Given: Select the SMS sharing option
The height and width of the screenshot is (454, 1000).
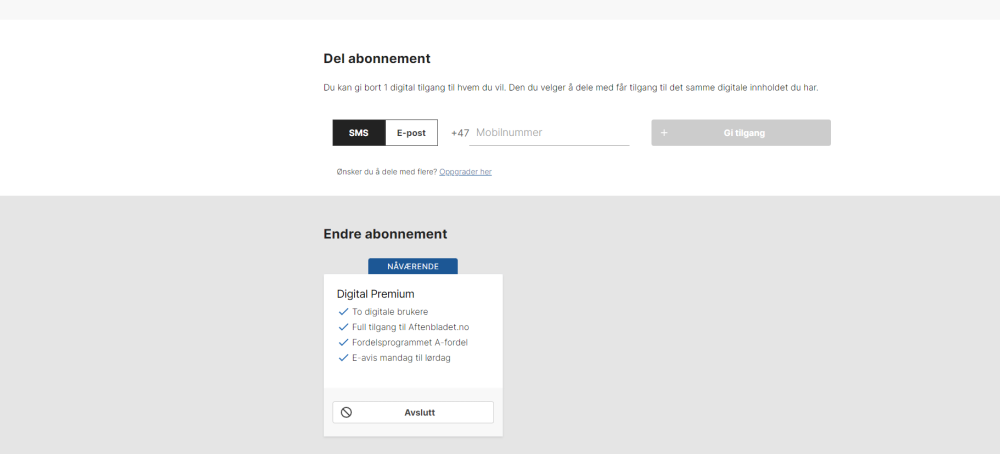Looking at the screenshot, I should [x=358, y=133].
